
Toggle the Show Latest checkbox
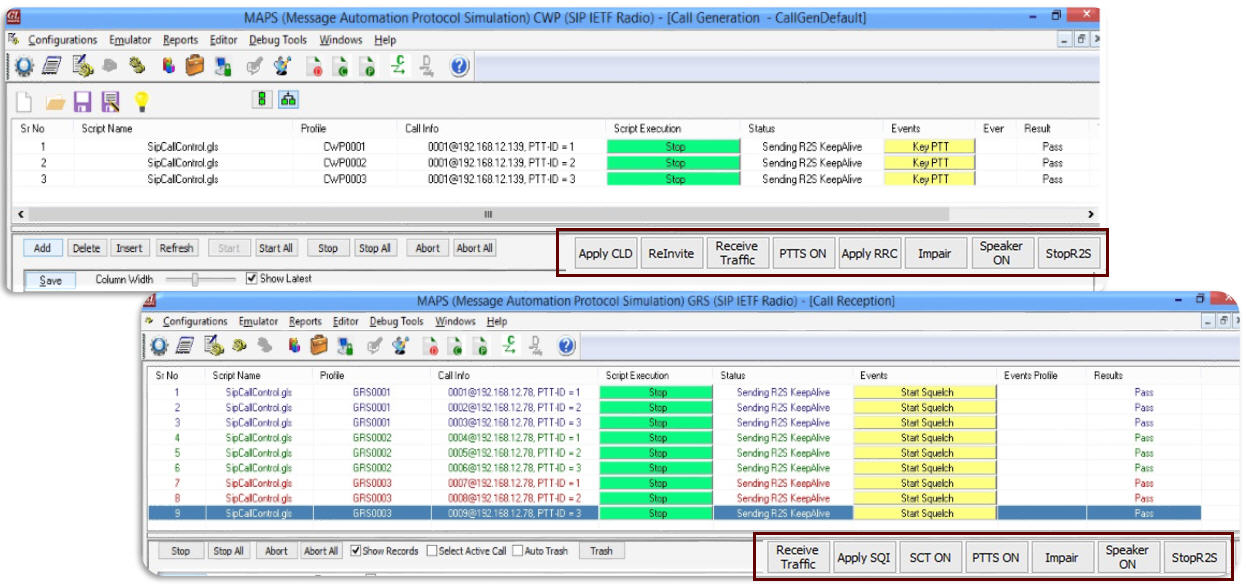pyautogui.click(x=252, y=279)
